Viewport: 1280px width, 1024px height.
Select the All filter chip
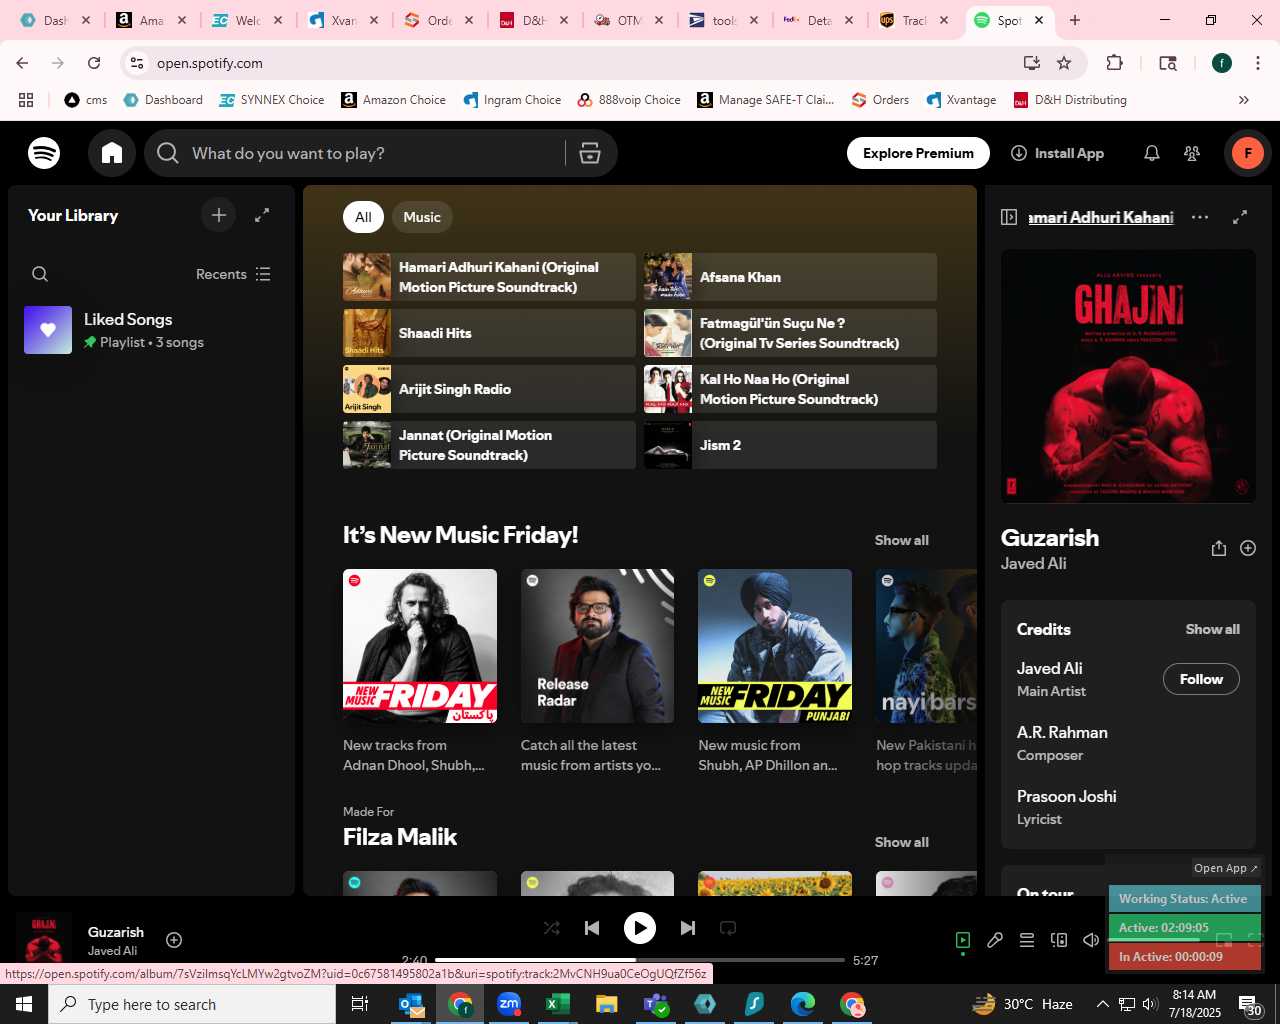click(363, 217)
